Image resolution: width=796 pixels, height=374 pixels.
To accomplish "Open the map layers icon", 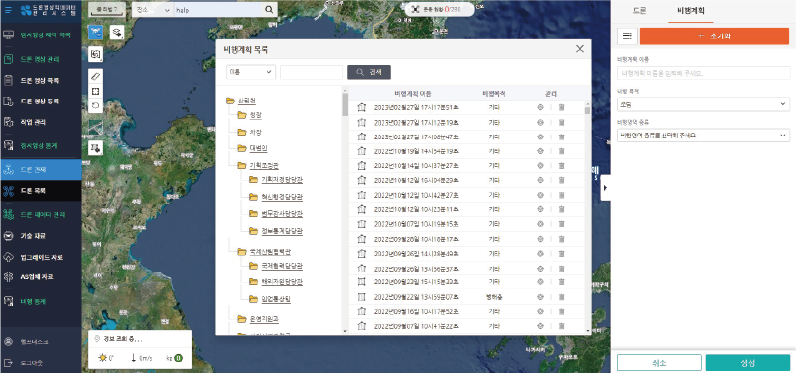I will point(117,32).
